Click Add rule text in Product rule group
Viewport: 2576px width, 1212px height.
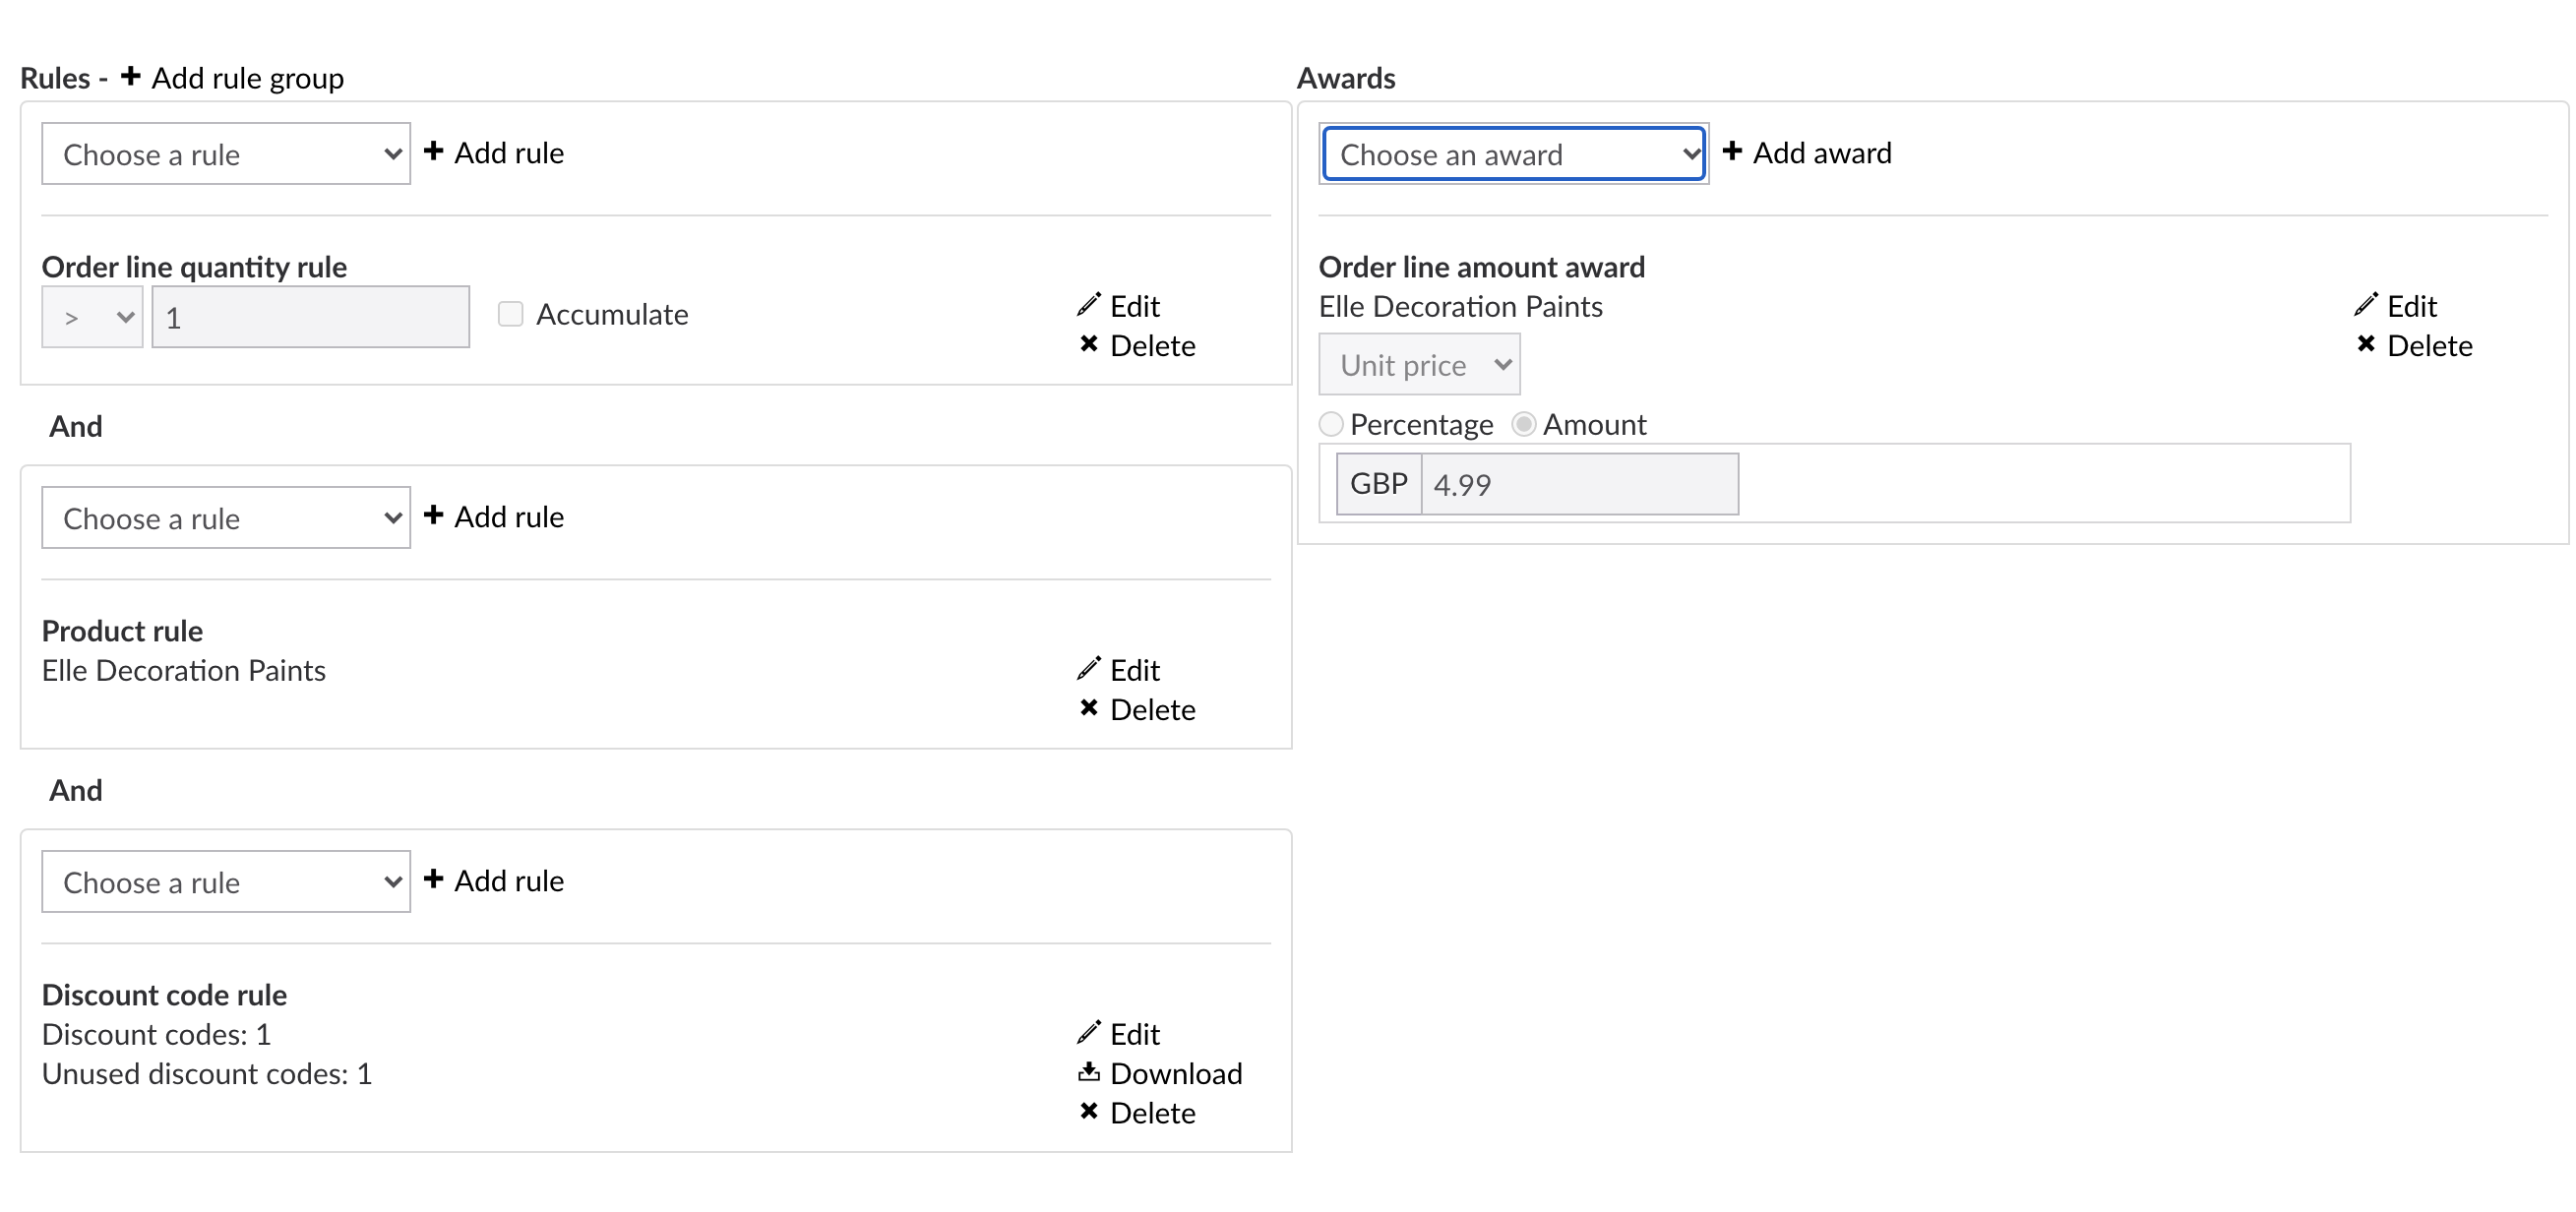point(509,517)
